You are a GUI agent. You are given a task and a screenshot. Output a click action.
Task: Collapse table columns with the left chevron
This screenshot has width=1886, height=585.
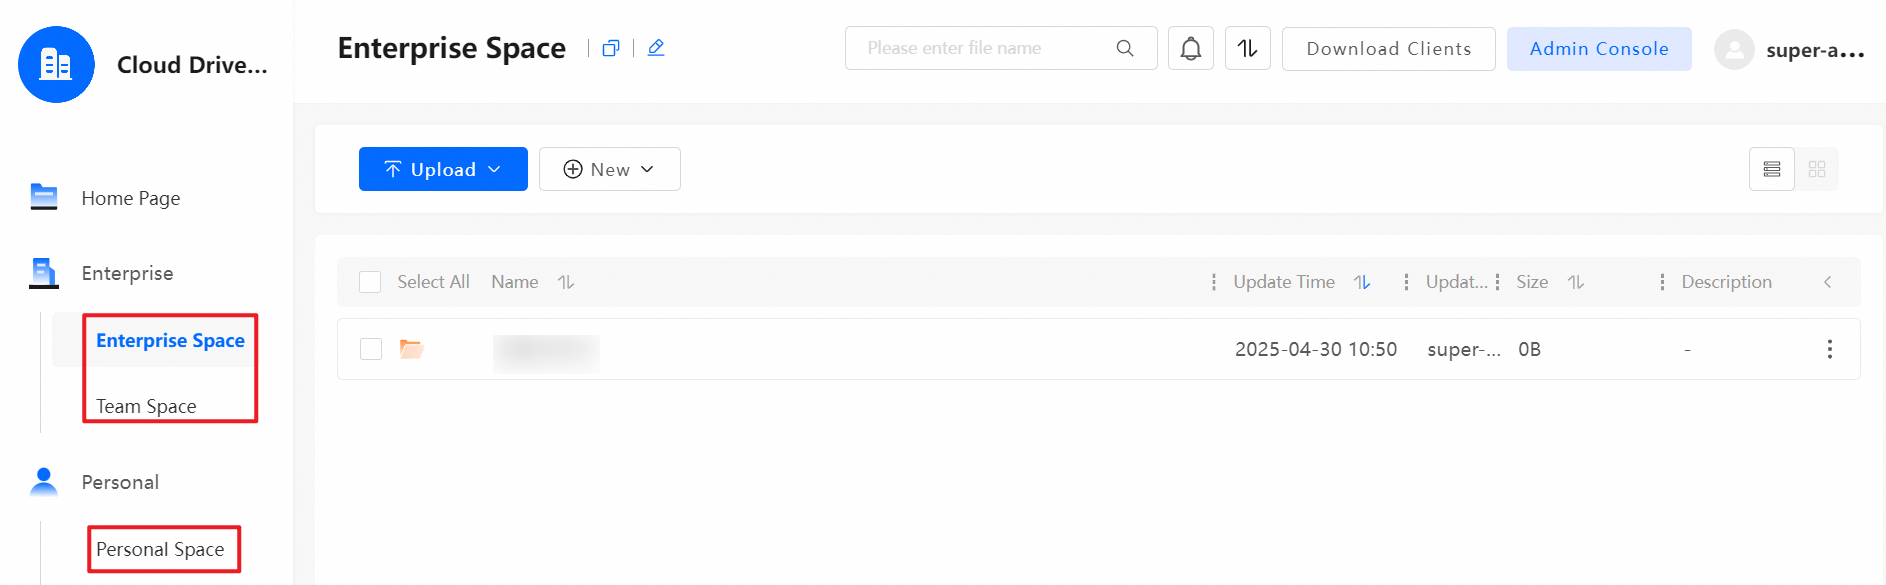click(x=1827, y=282)
